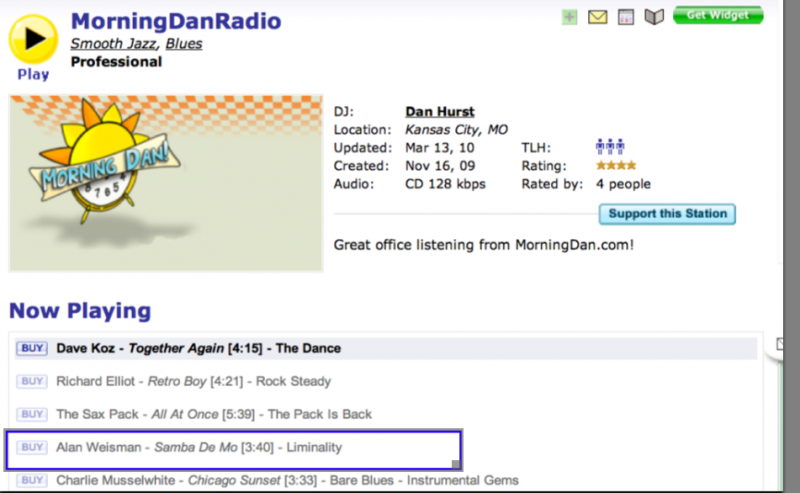The width and height of the screenshot is (800, 493).
Task: Open the Blues genre link
Action: coord(182,43)
